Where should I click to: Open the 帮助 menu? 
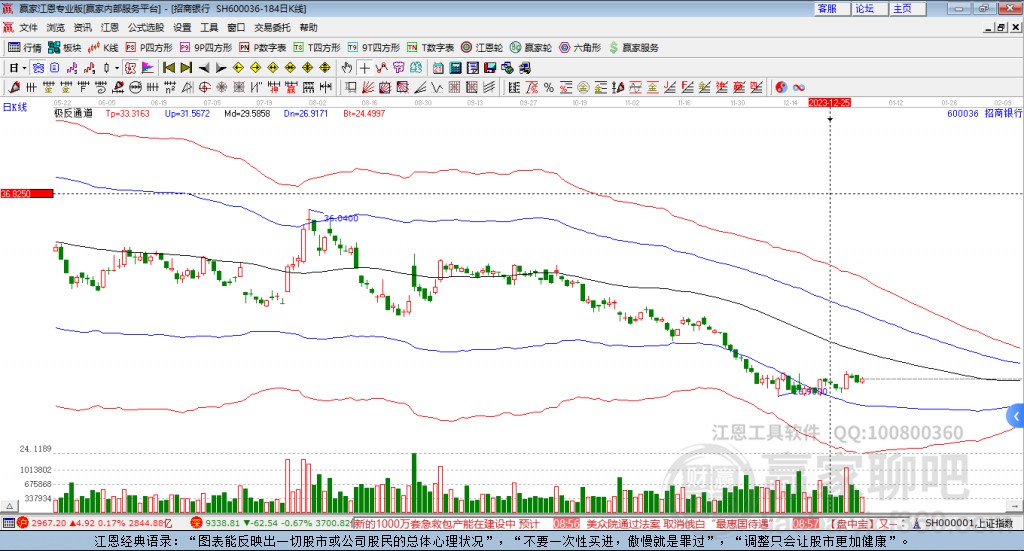308,27
